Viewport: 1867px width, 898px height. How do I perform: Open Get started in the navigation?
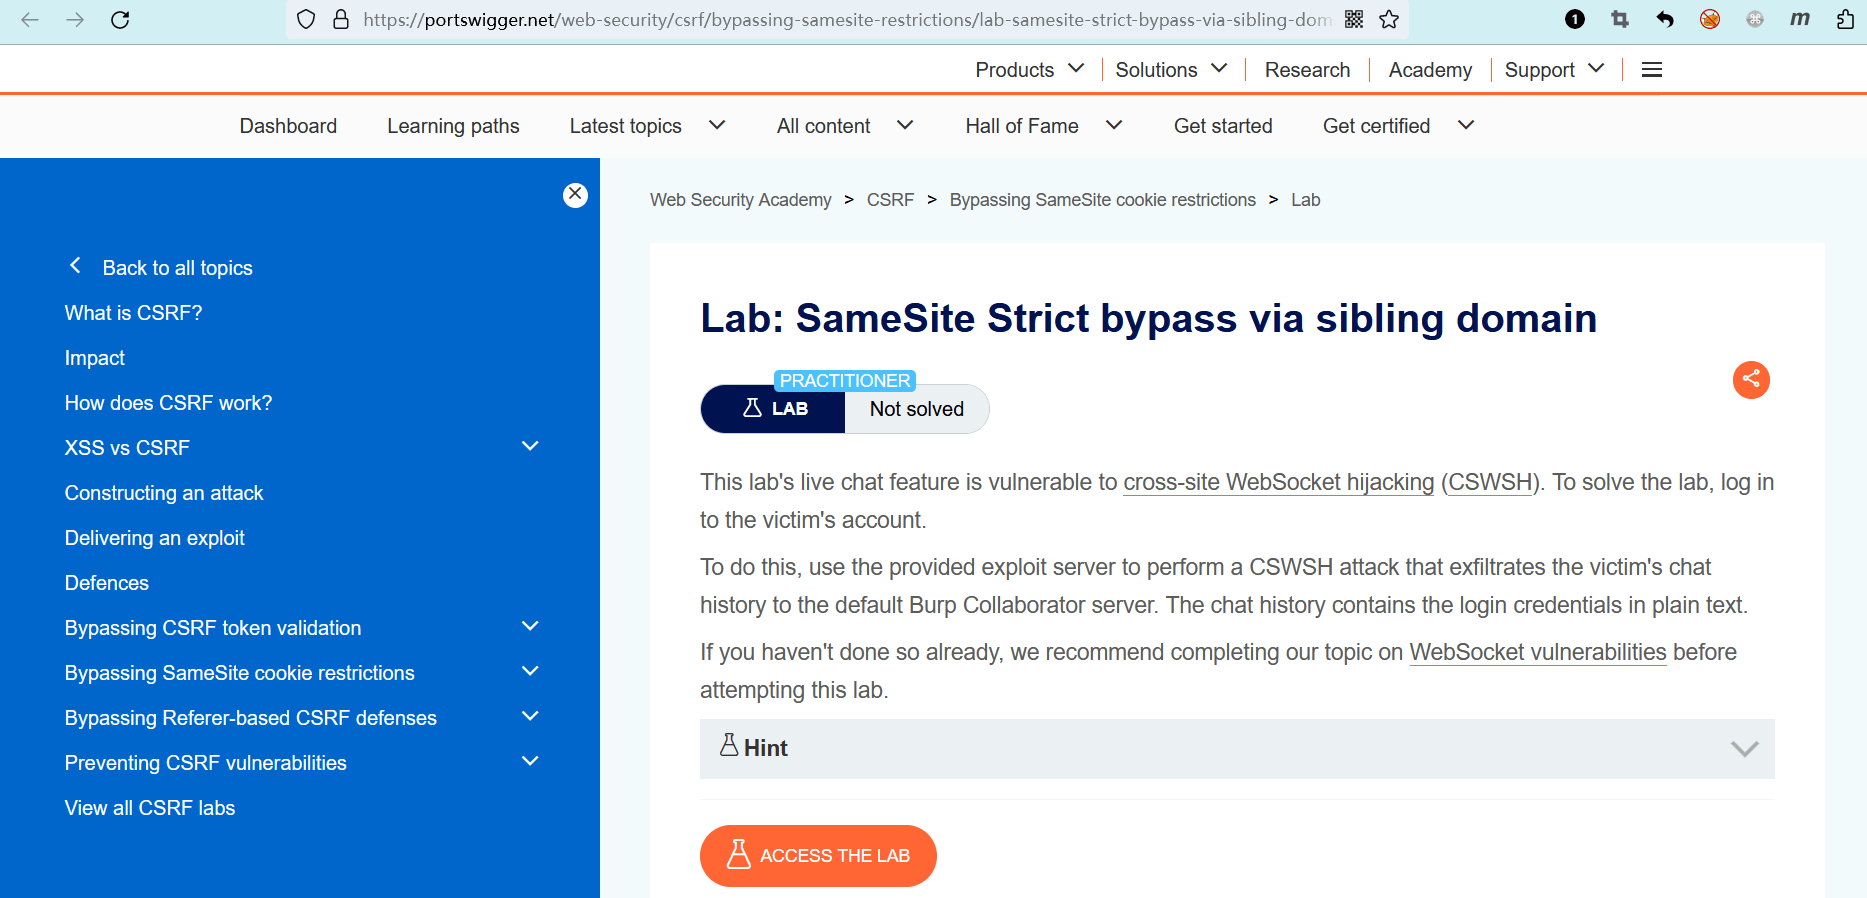[1223, 126]
